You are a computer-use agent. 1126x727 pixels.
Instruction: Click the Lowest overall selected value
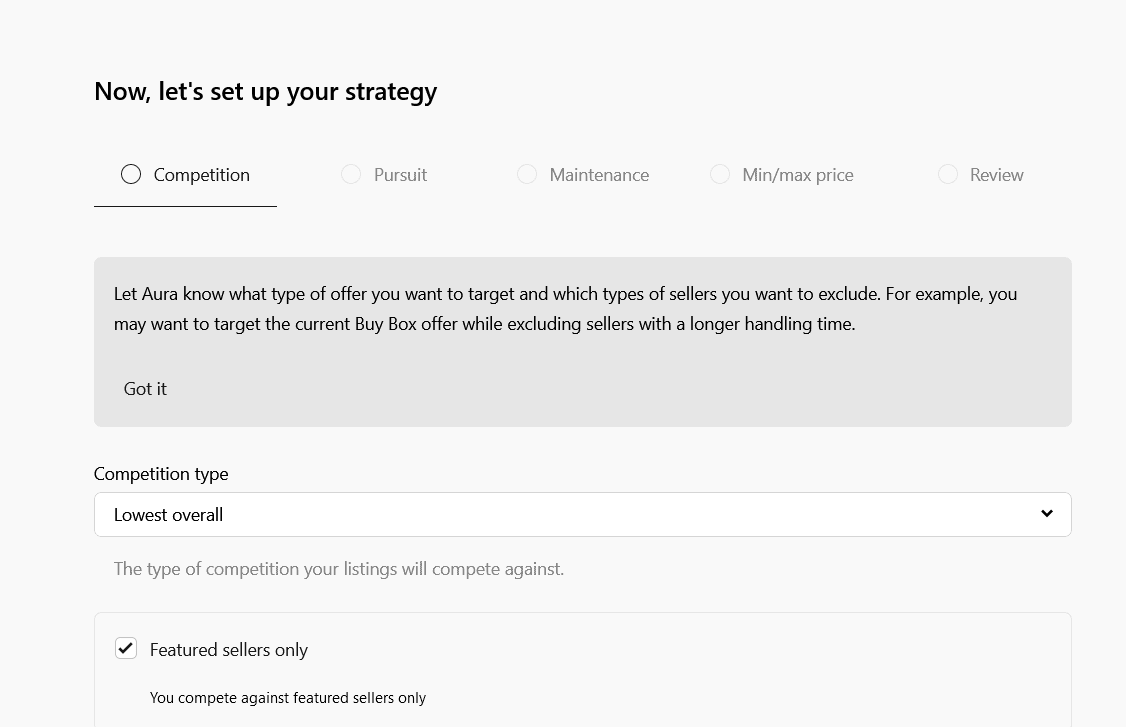coord(168,514)
